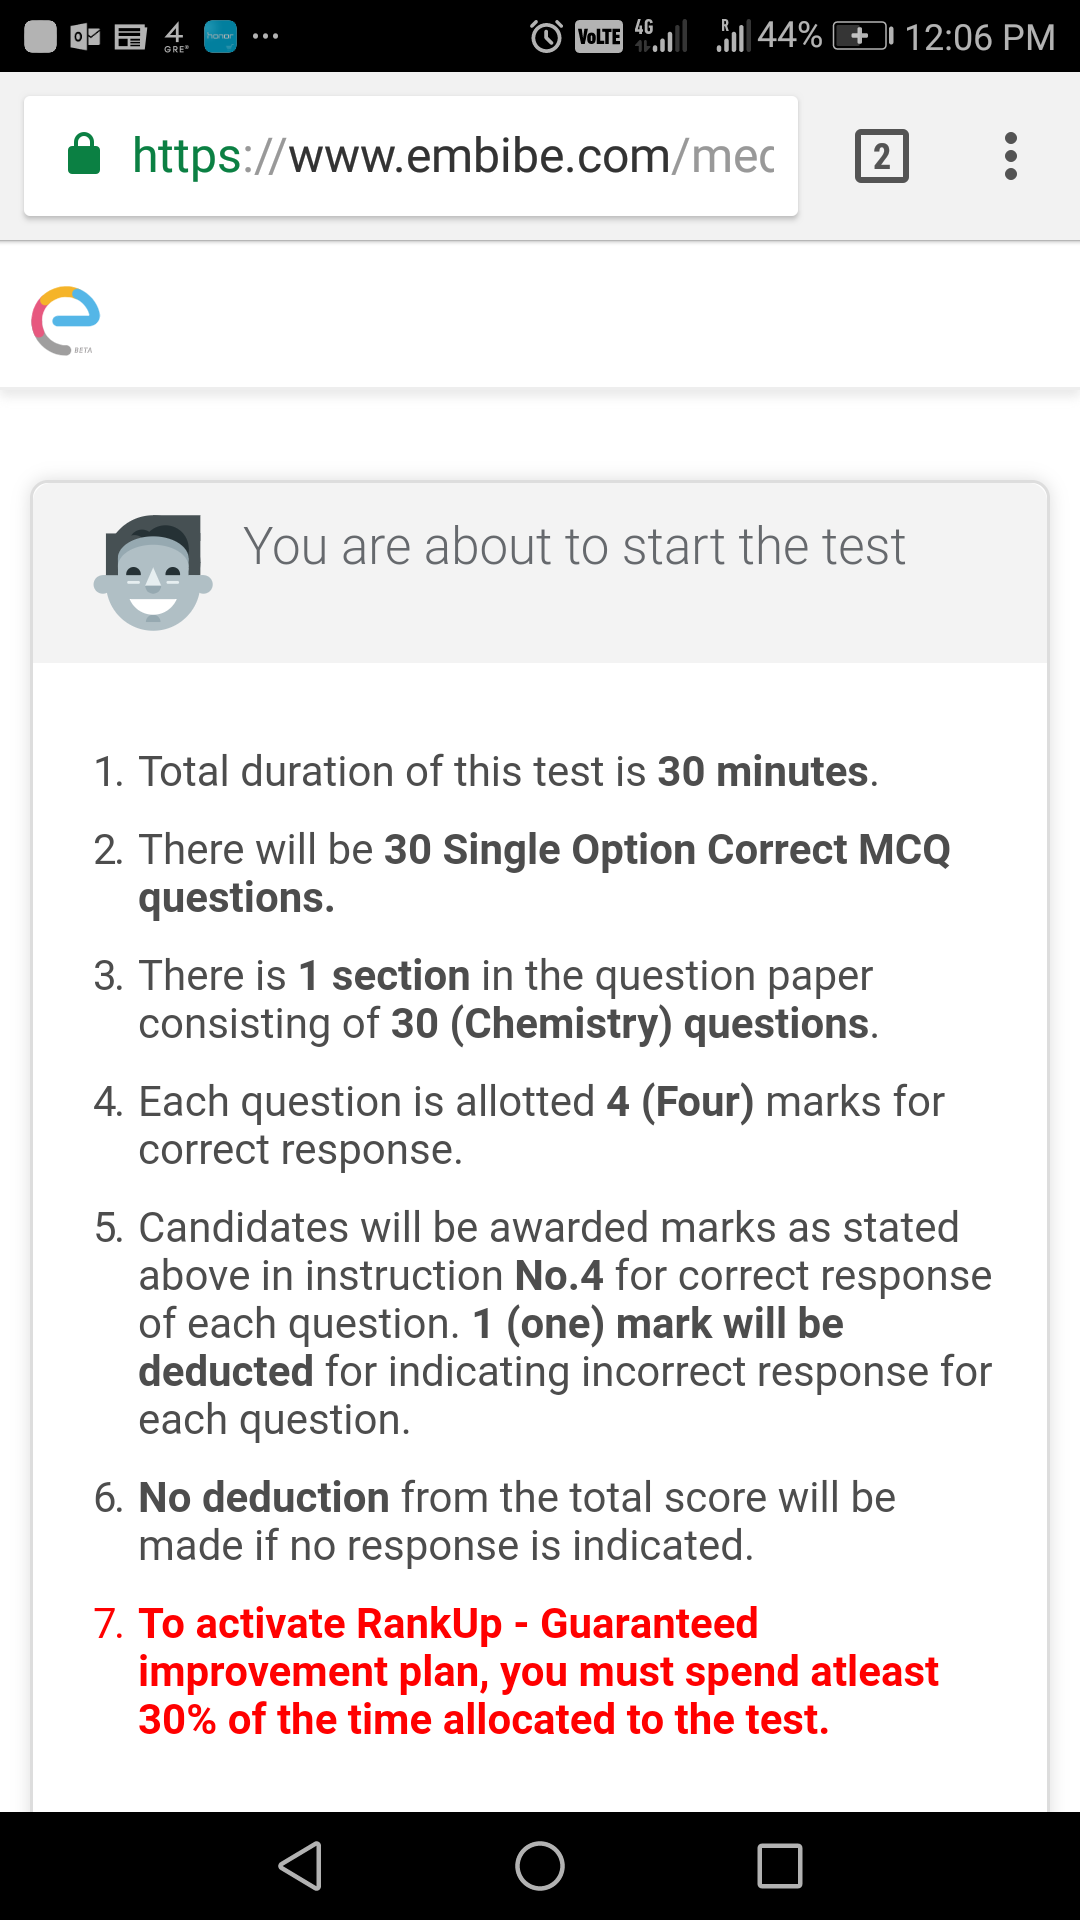Screen dimensions: 1080x1920
Task: Tap the red RankUp guaranteed improvement text
Action: click(x=538, y=1671)
